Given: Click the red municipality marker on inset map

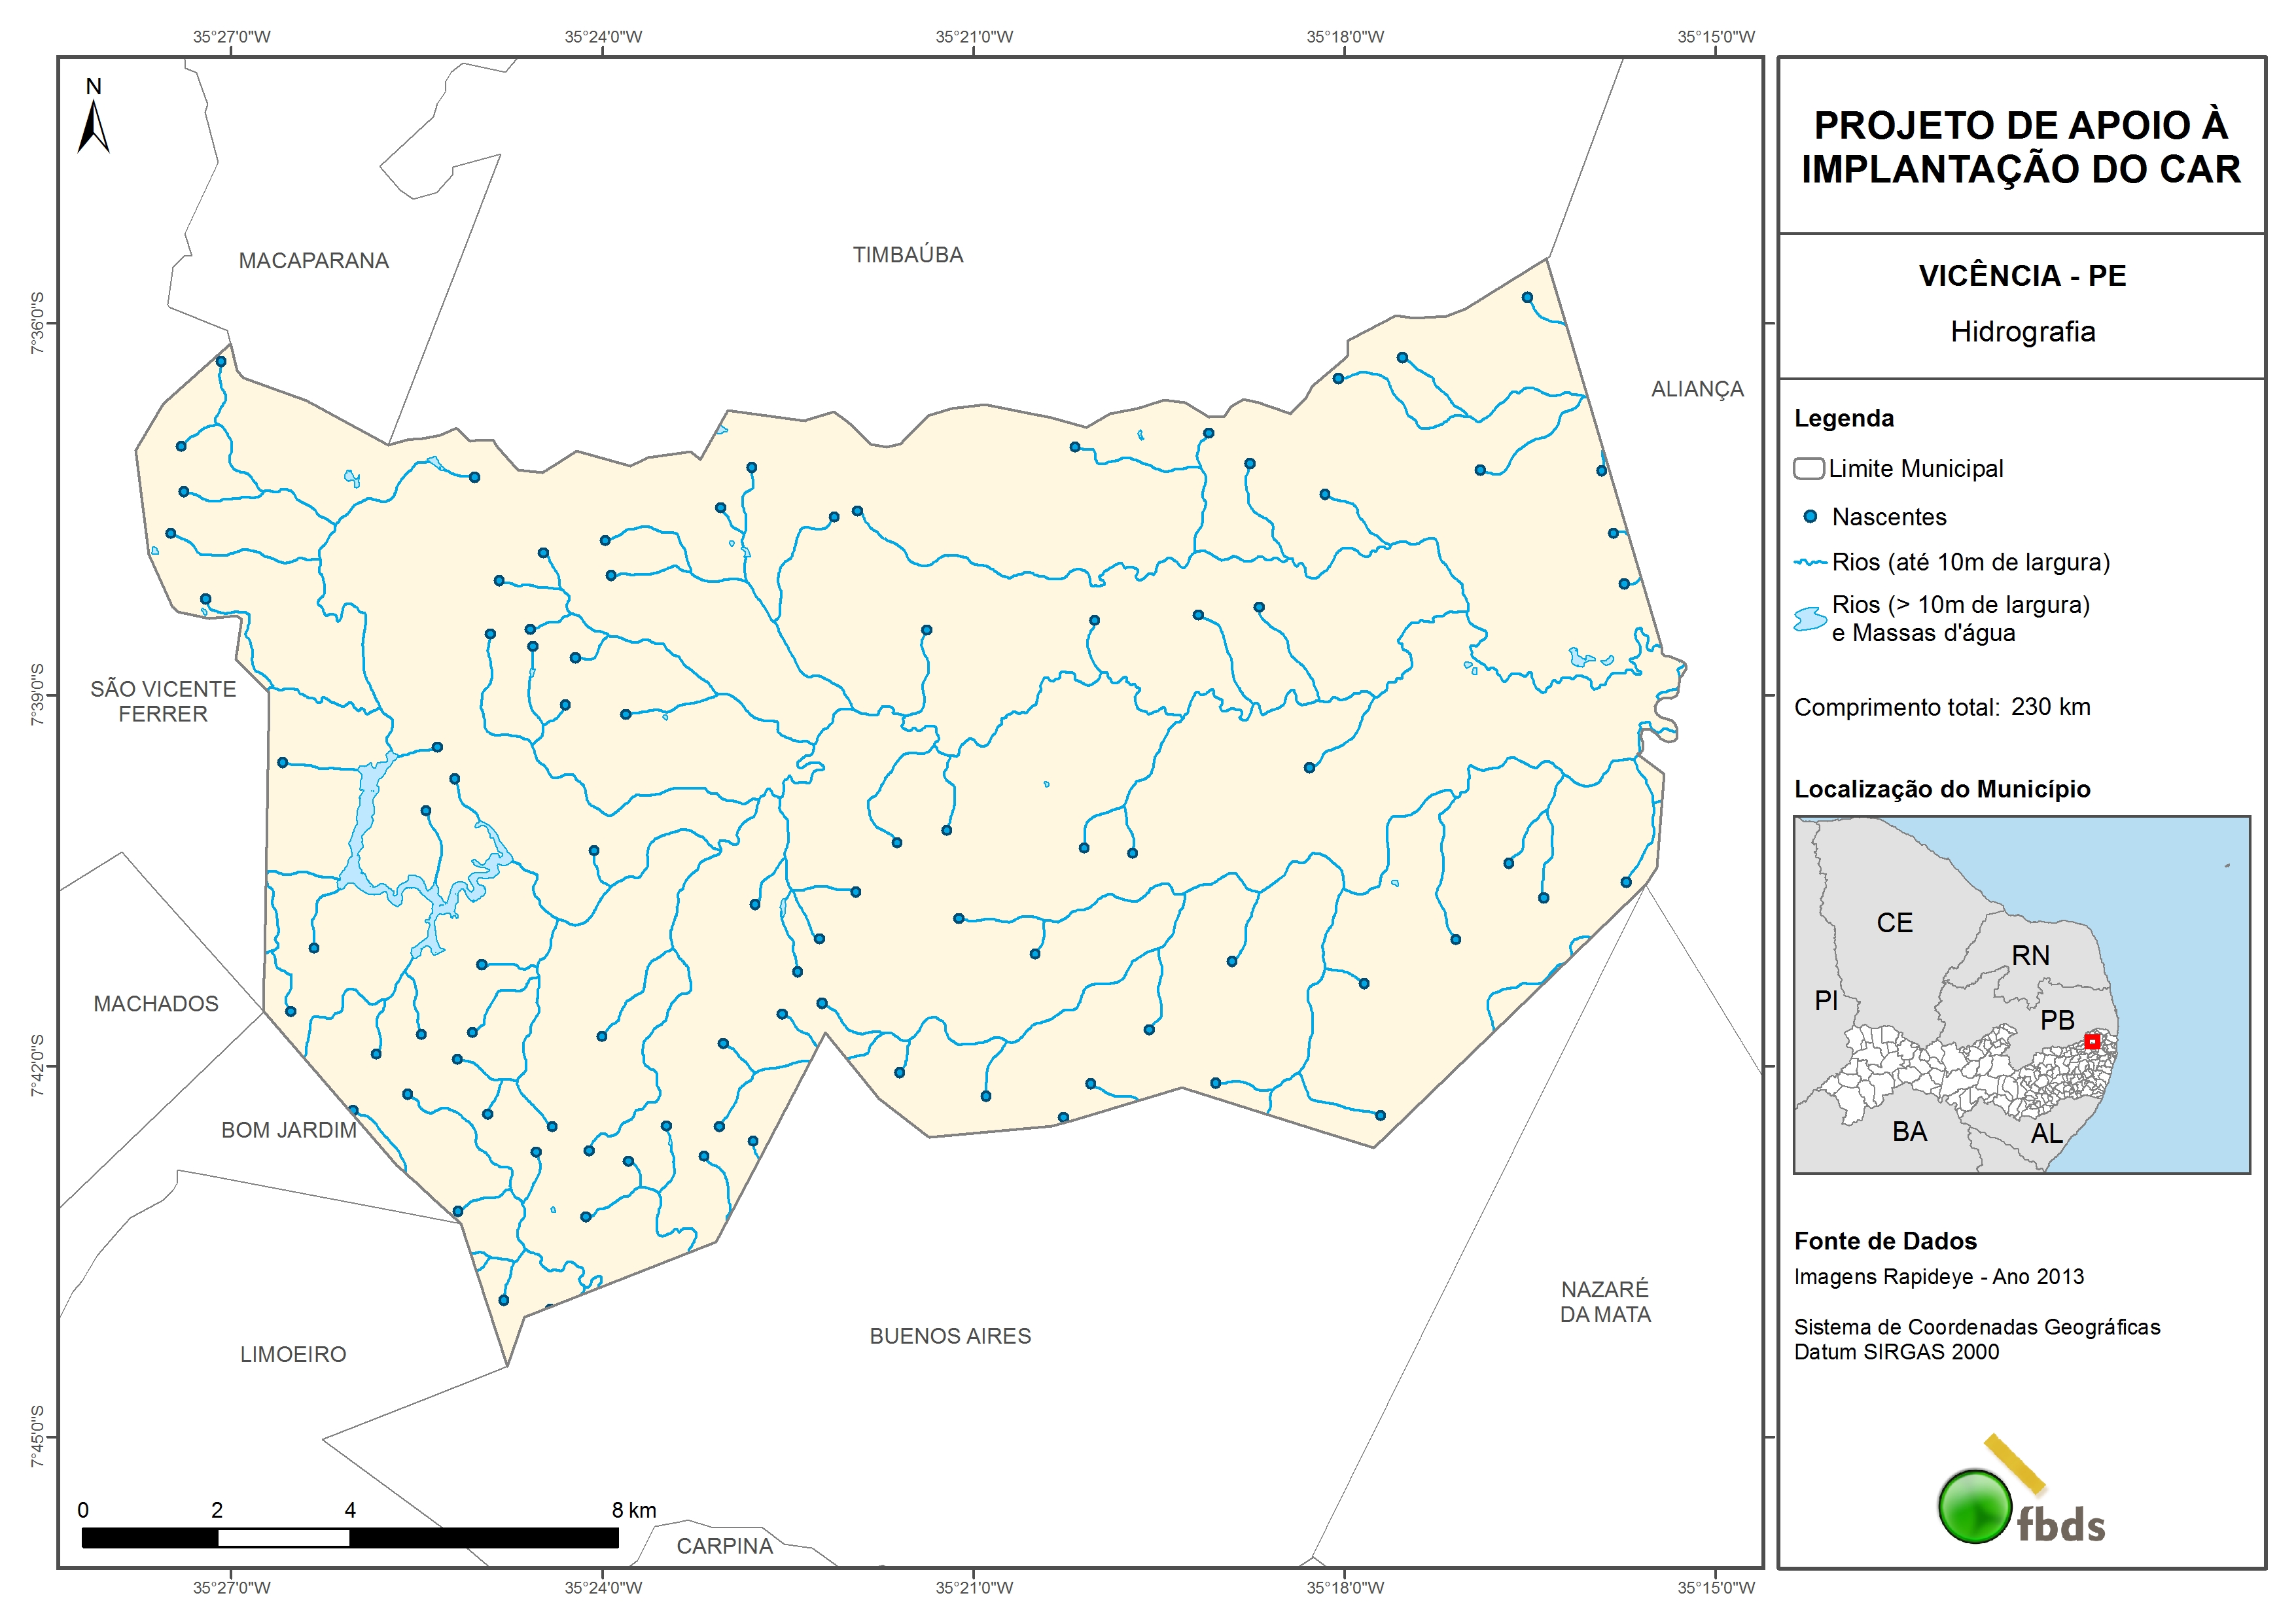Looking at the screenshot, I should click(2092, 1041).
